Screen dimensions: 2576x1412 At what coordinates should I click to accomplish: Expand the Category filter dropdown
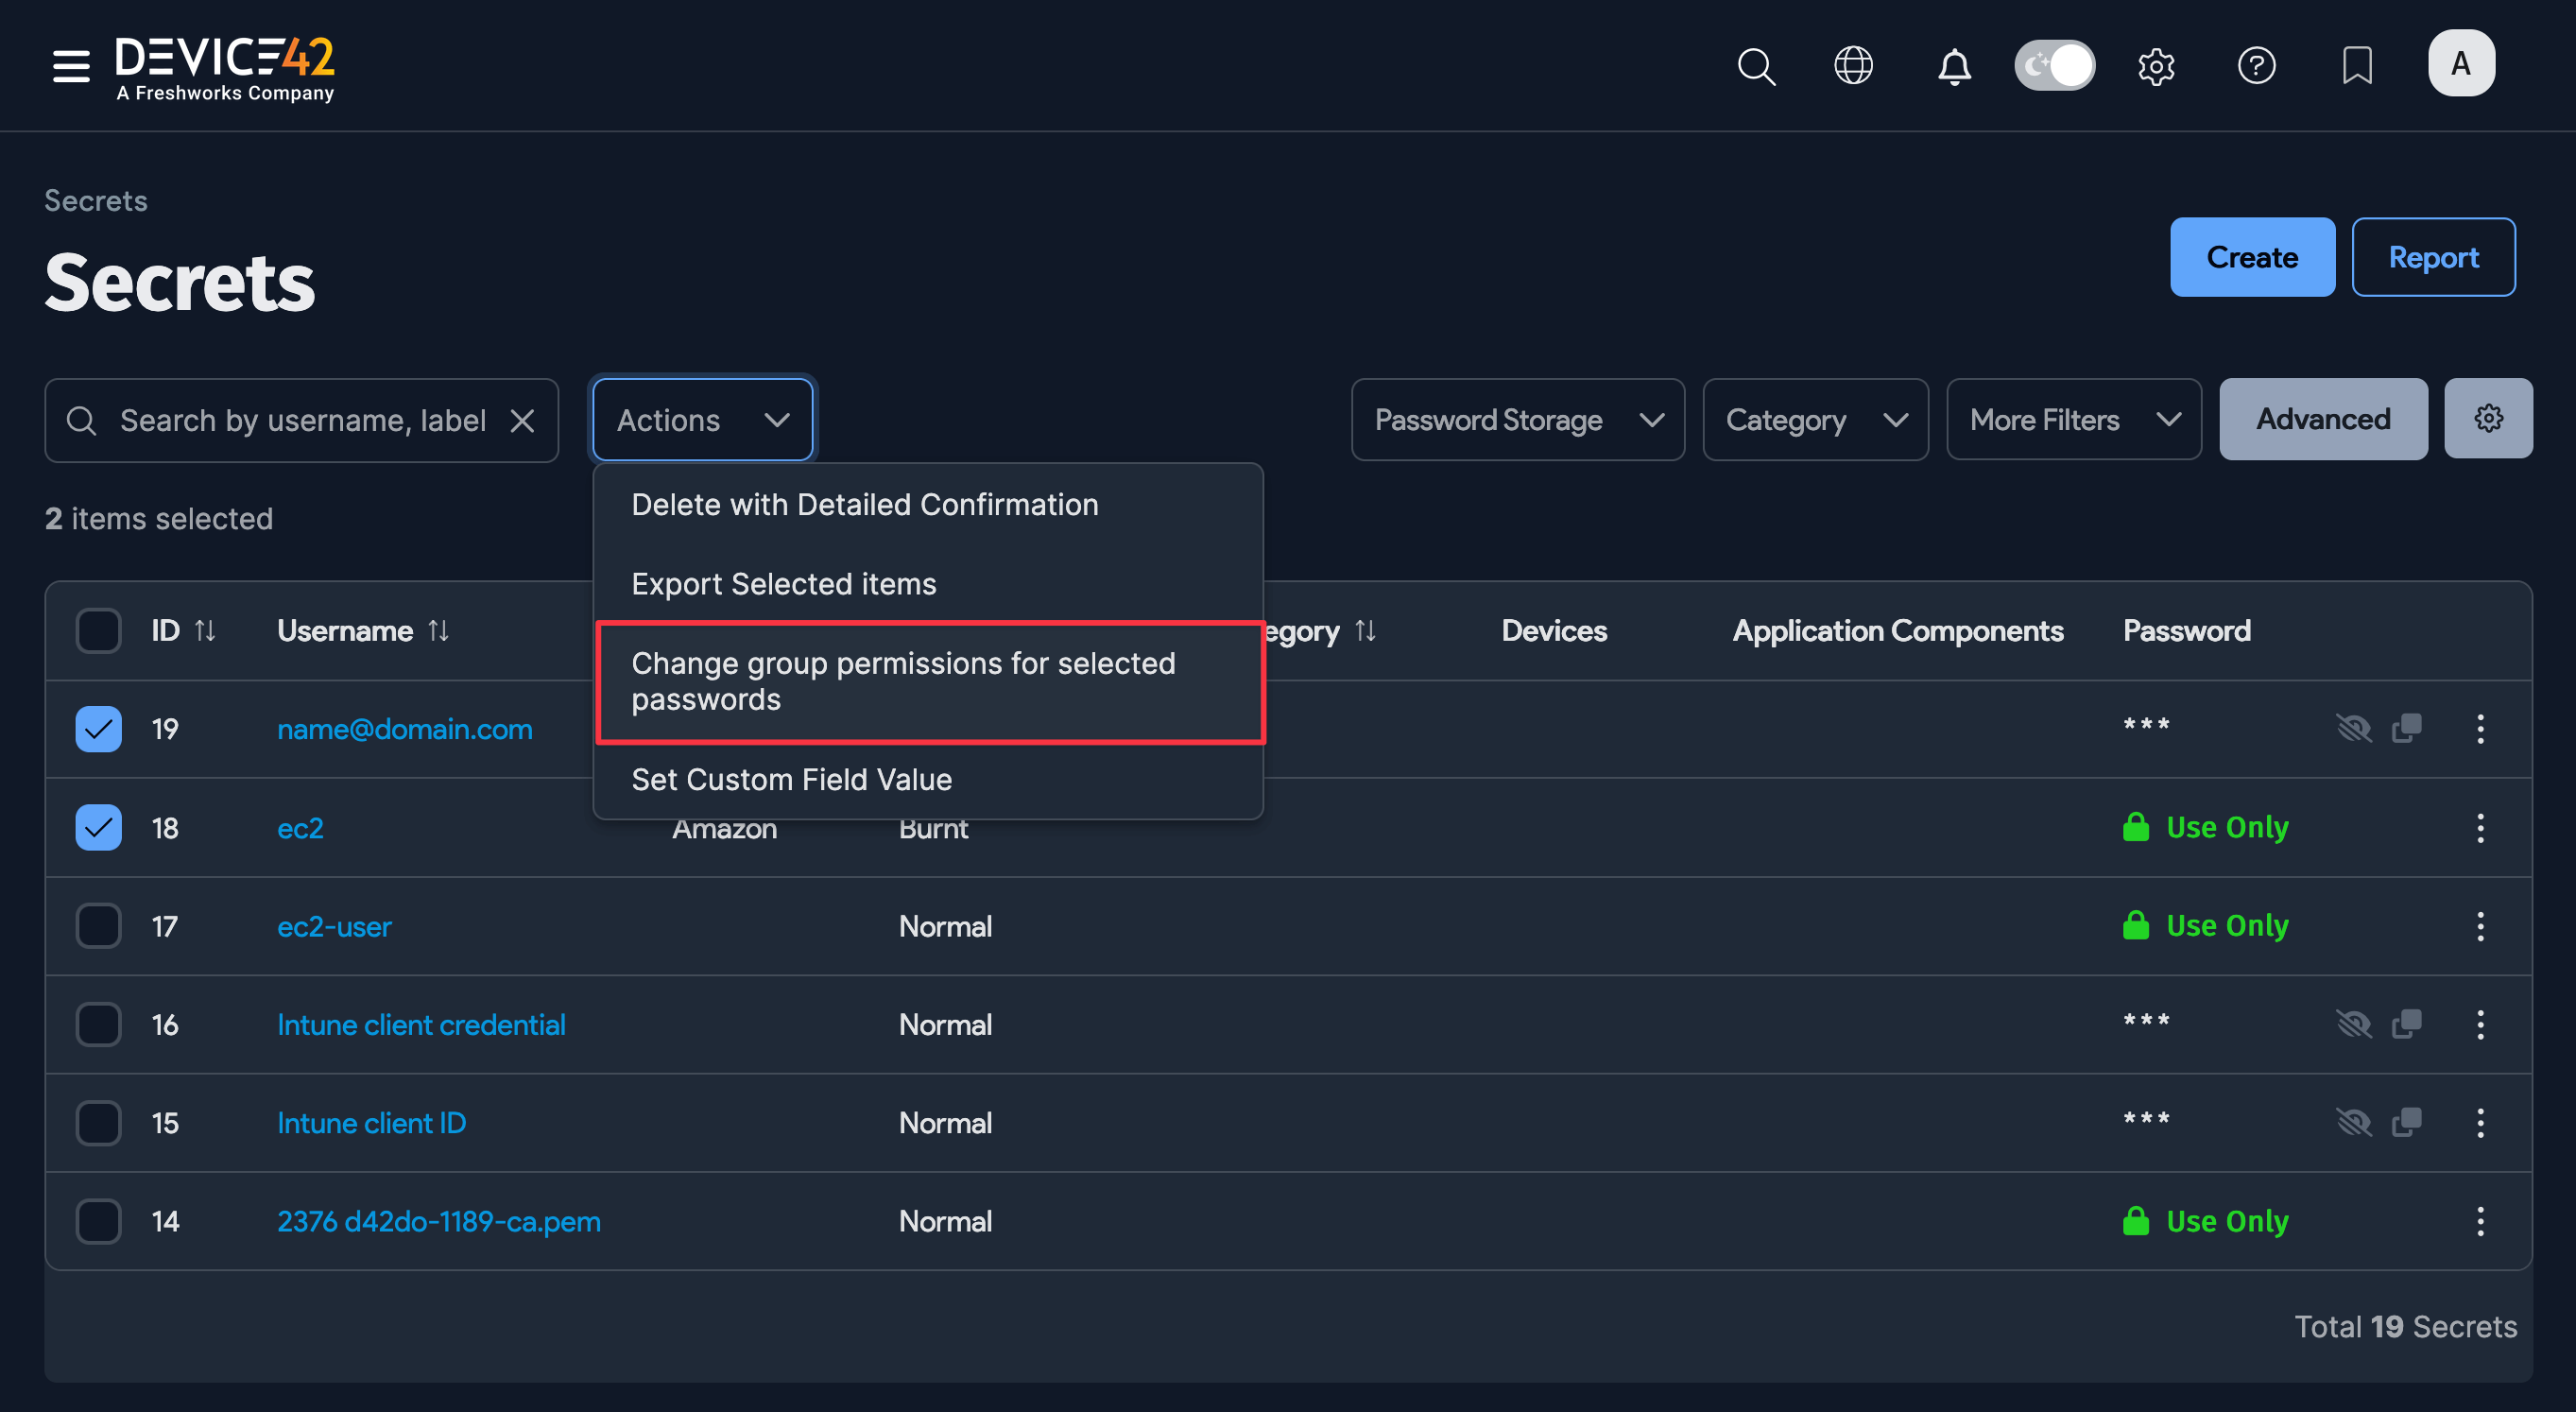pos(1815,419)
